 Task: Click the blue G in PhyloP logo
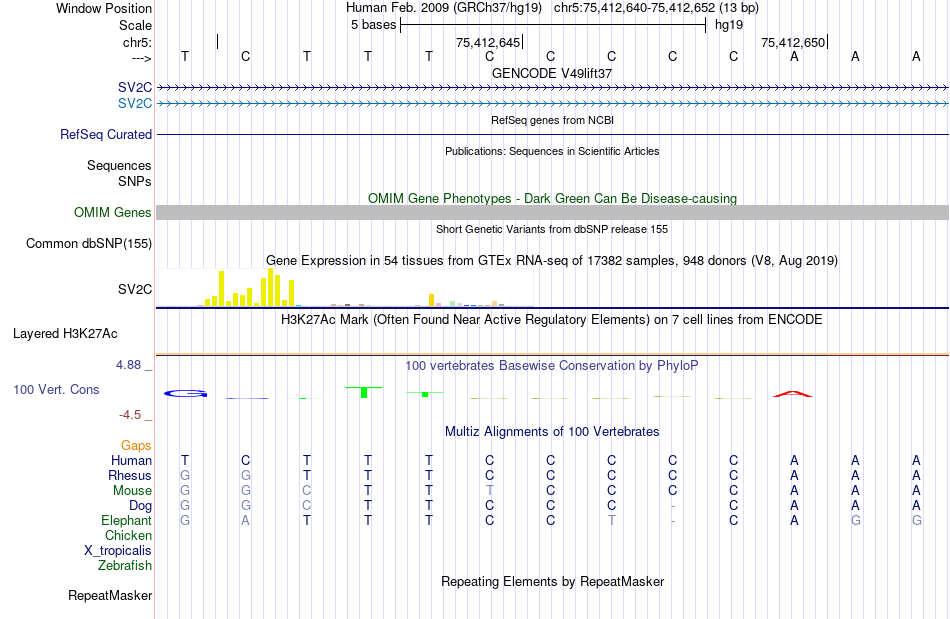coord(185,394)
